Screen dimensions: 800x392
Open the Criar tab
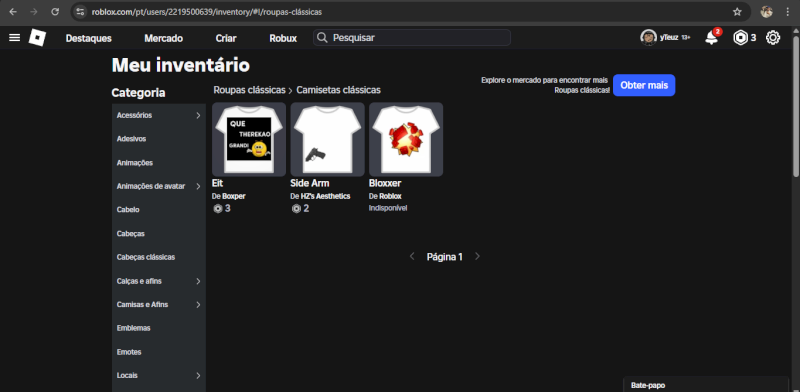[x=226, y=38]
